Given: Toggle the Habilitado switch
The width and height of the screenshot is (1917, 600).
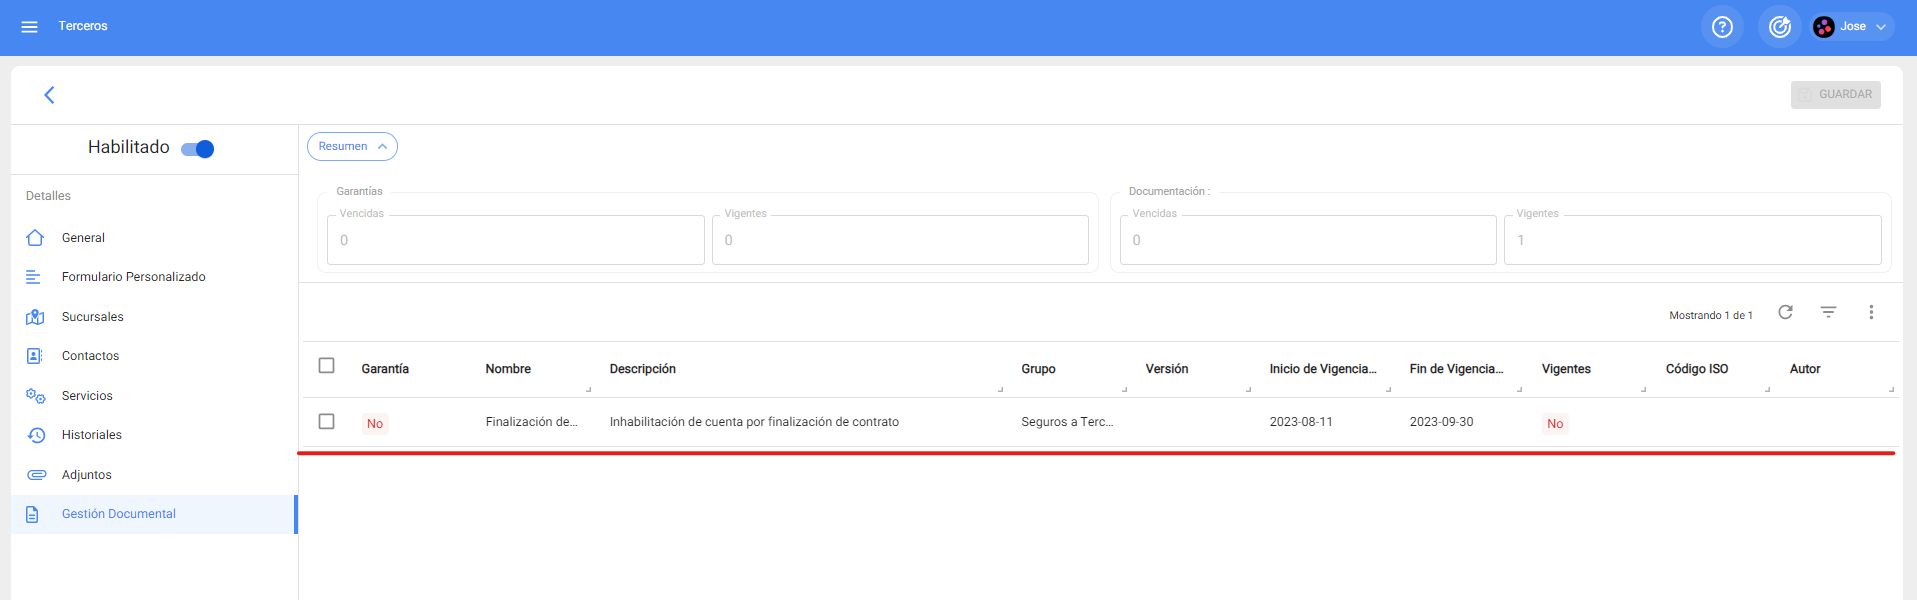Looking at the screenshot, I should point(198,149).
